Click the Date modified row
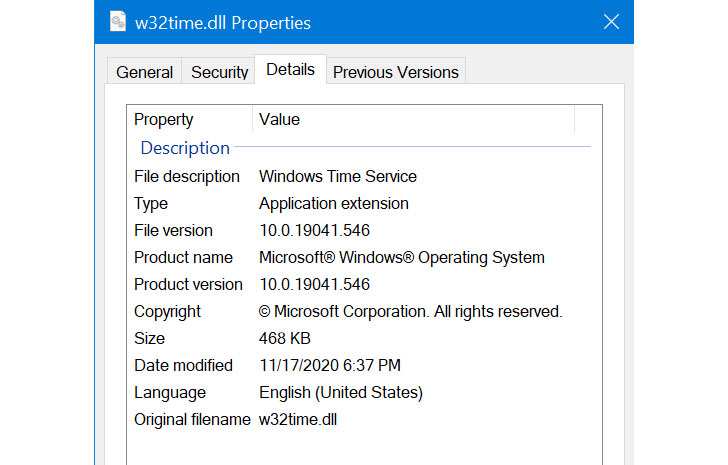 pos(183,366)
